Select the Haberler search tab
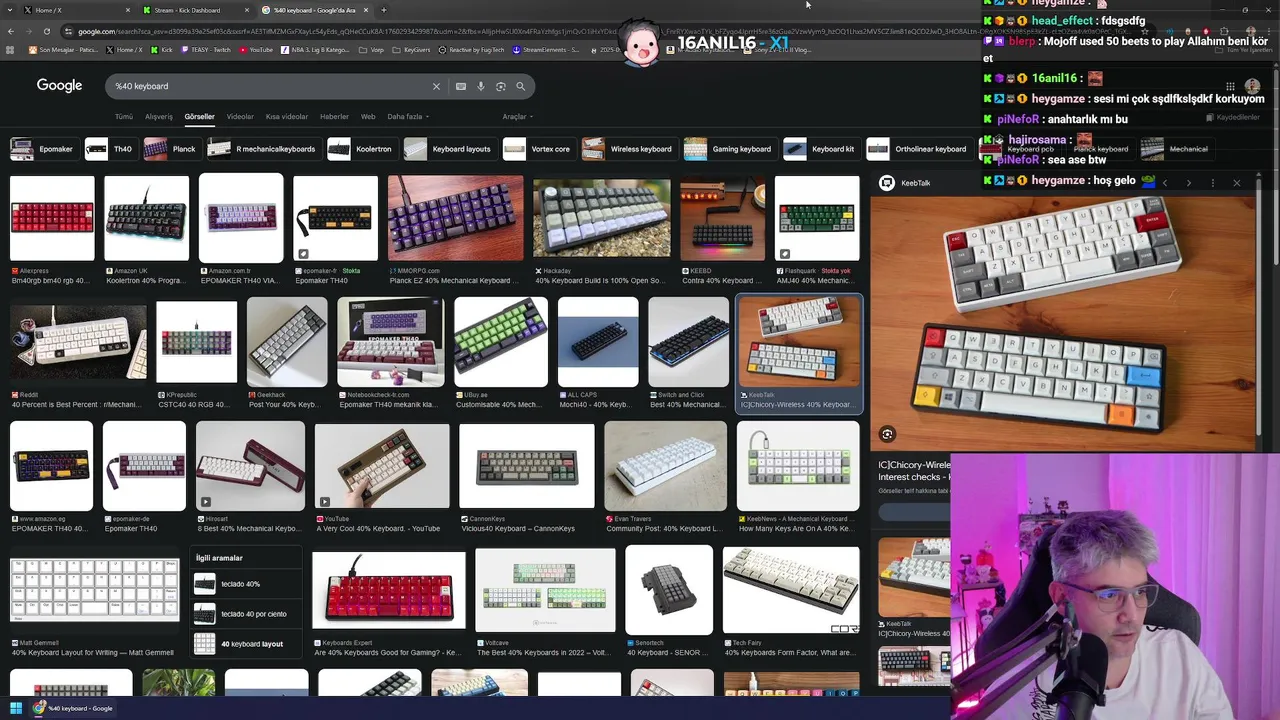Image resolution: width=1280 pixels, height=720 pixels. point(334,117)
